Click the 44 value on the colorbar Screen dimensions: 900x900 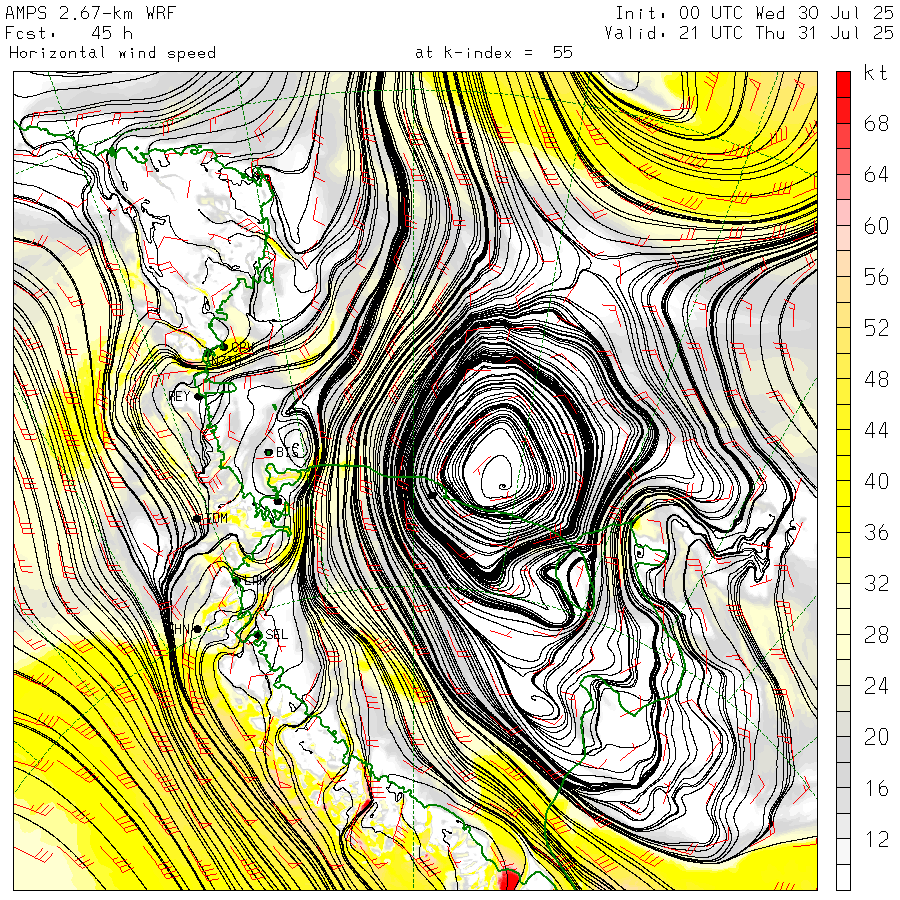(x=876, y=430)
